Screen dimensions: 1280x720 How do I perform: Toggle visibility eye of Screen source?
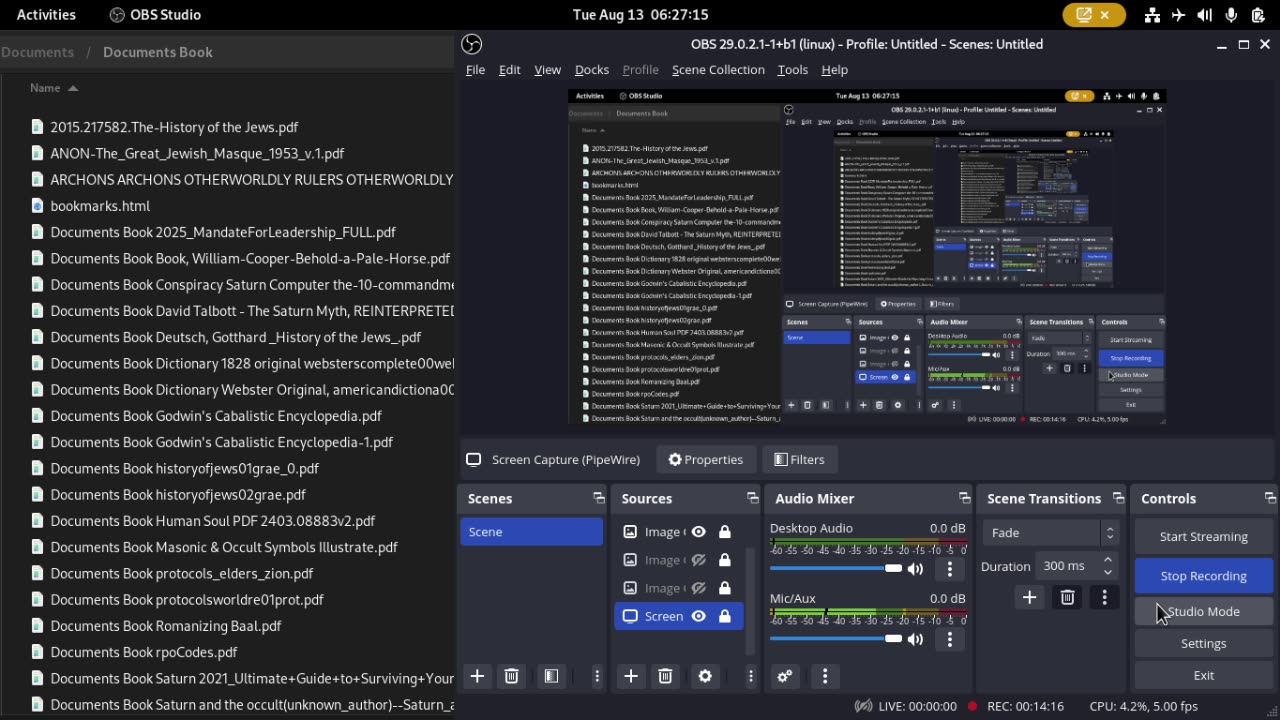click(x=698, y=616)
